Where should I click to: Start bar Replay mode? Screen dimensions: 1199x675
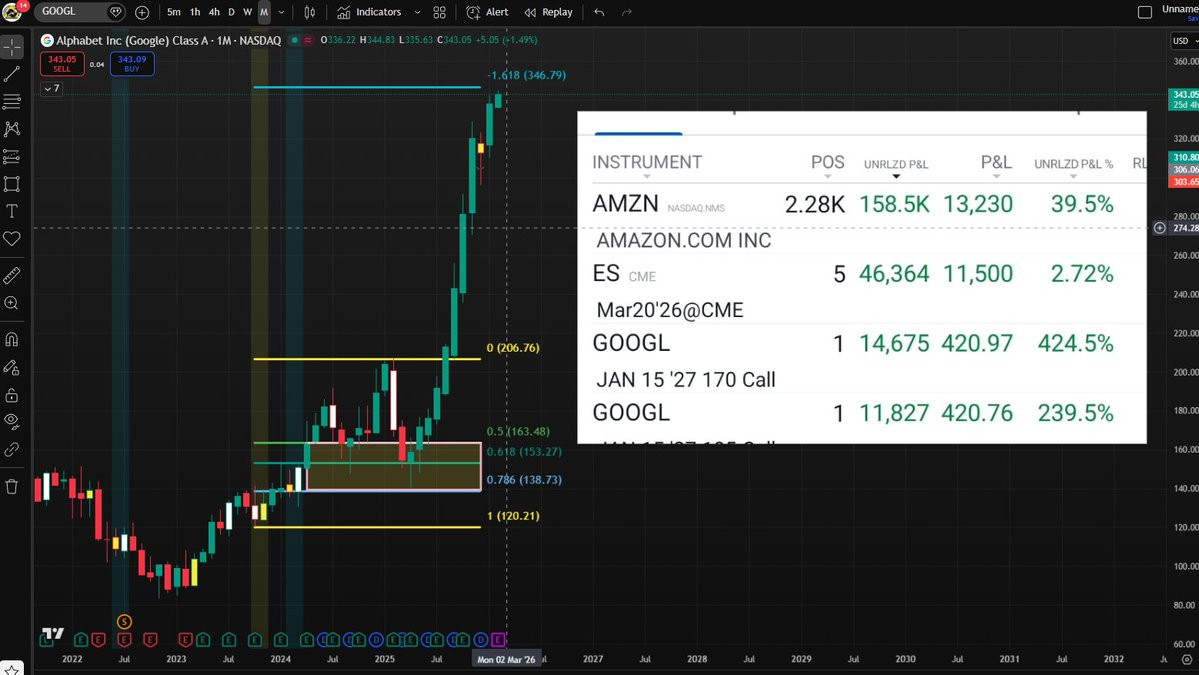pos(548,12)
